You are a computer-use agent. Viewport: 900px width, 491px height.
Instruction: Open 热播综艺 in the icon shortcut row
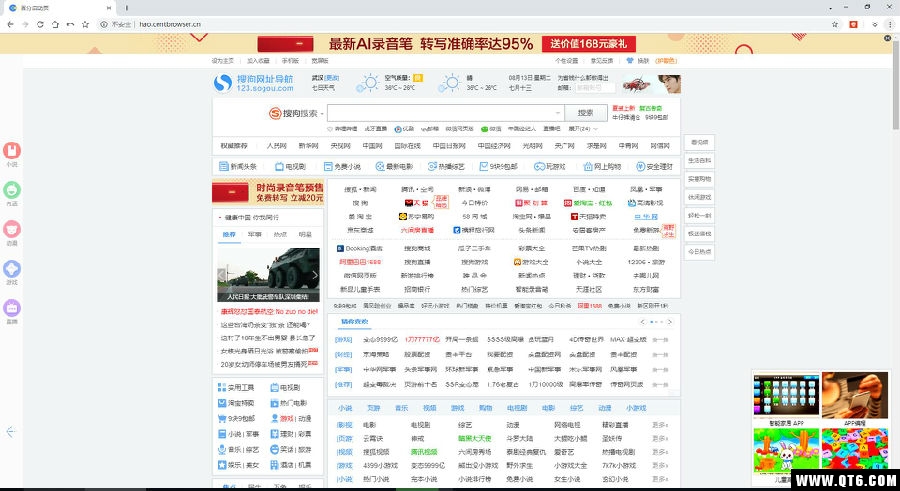tap(447, 167)
